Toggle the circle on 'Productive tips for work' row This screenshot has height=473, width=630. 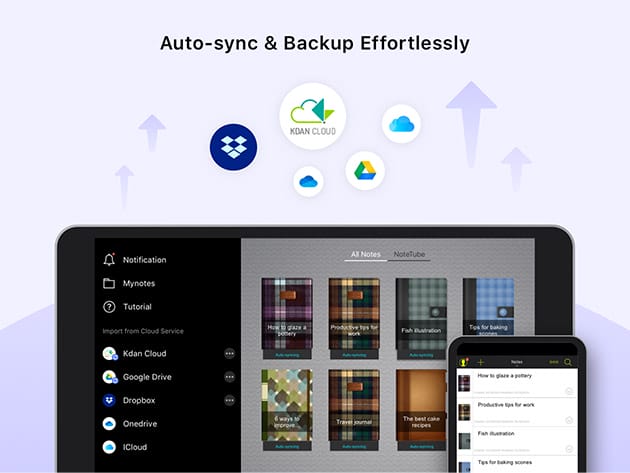569,420
